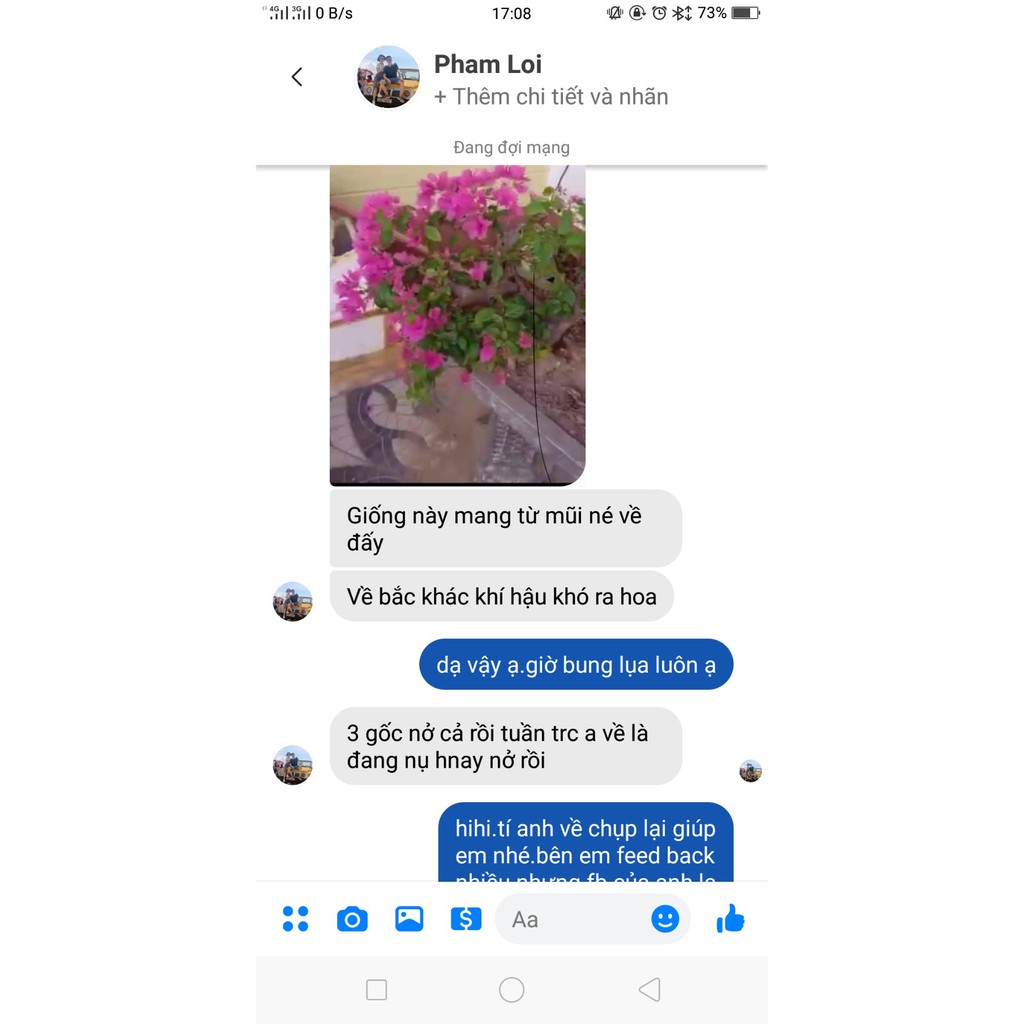This screenshot has height=1024, width=1024.
Task: Tap the Android home circle button
Action: point(511,989)
